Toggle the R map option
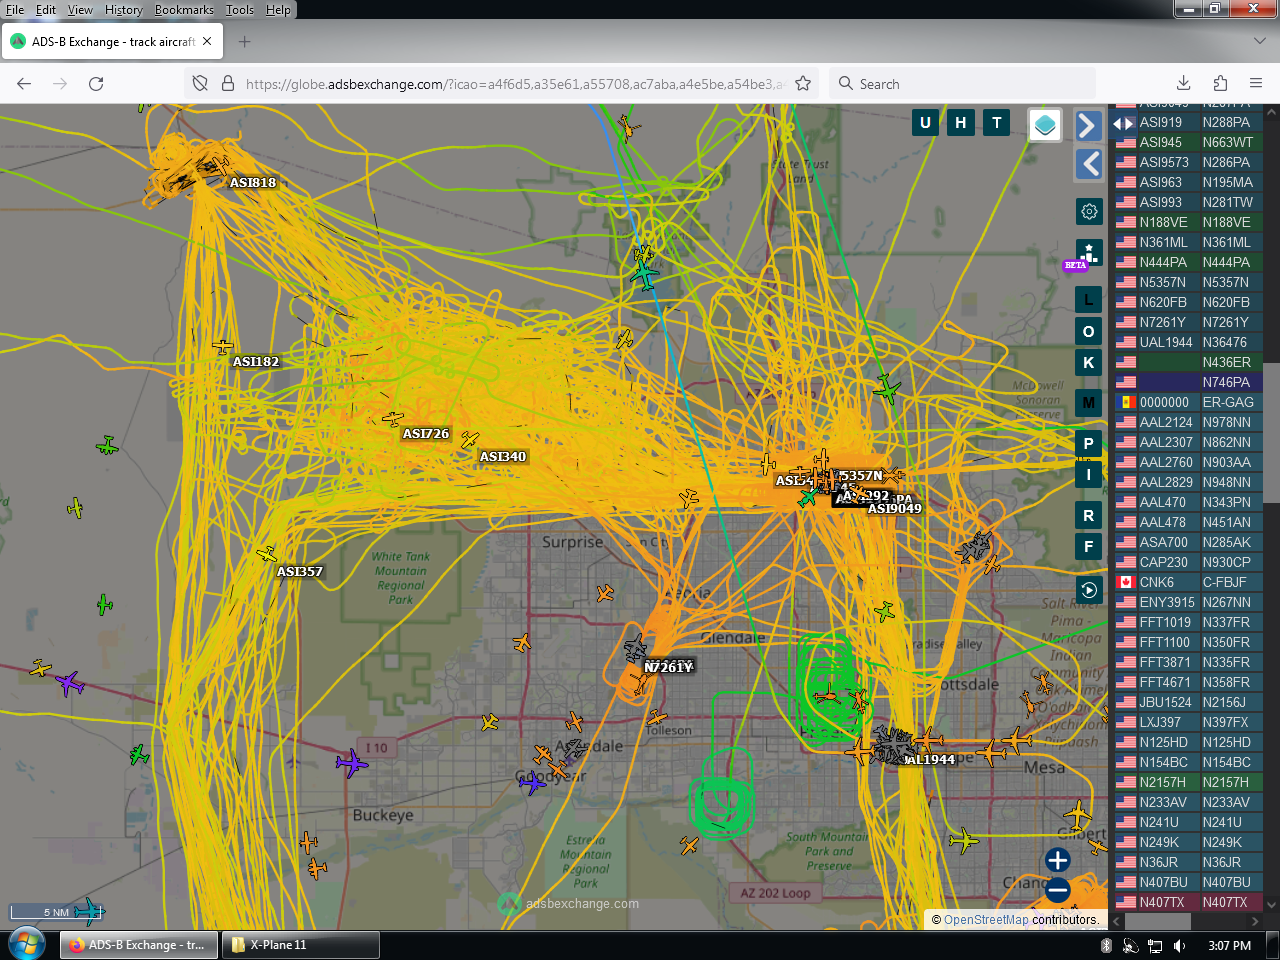 (1089, 516)
